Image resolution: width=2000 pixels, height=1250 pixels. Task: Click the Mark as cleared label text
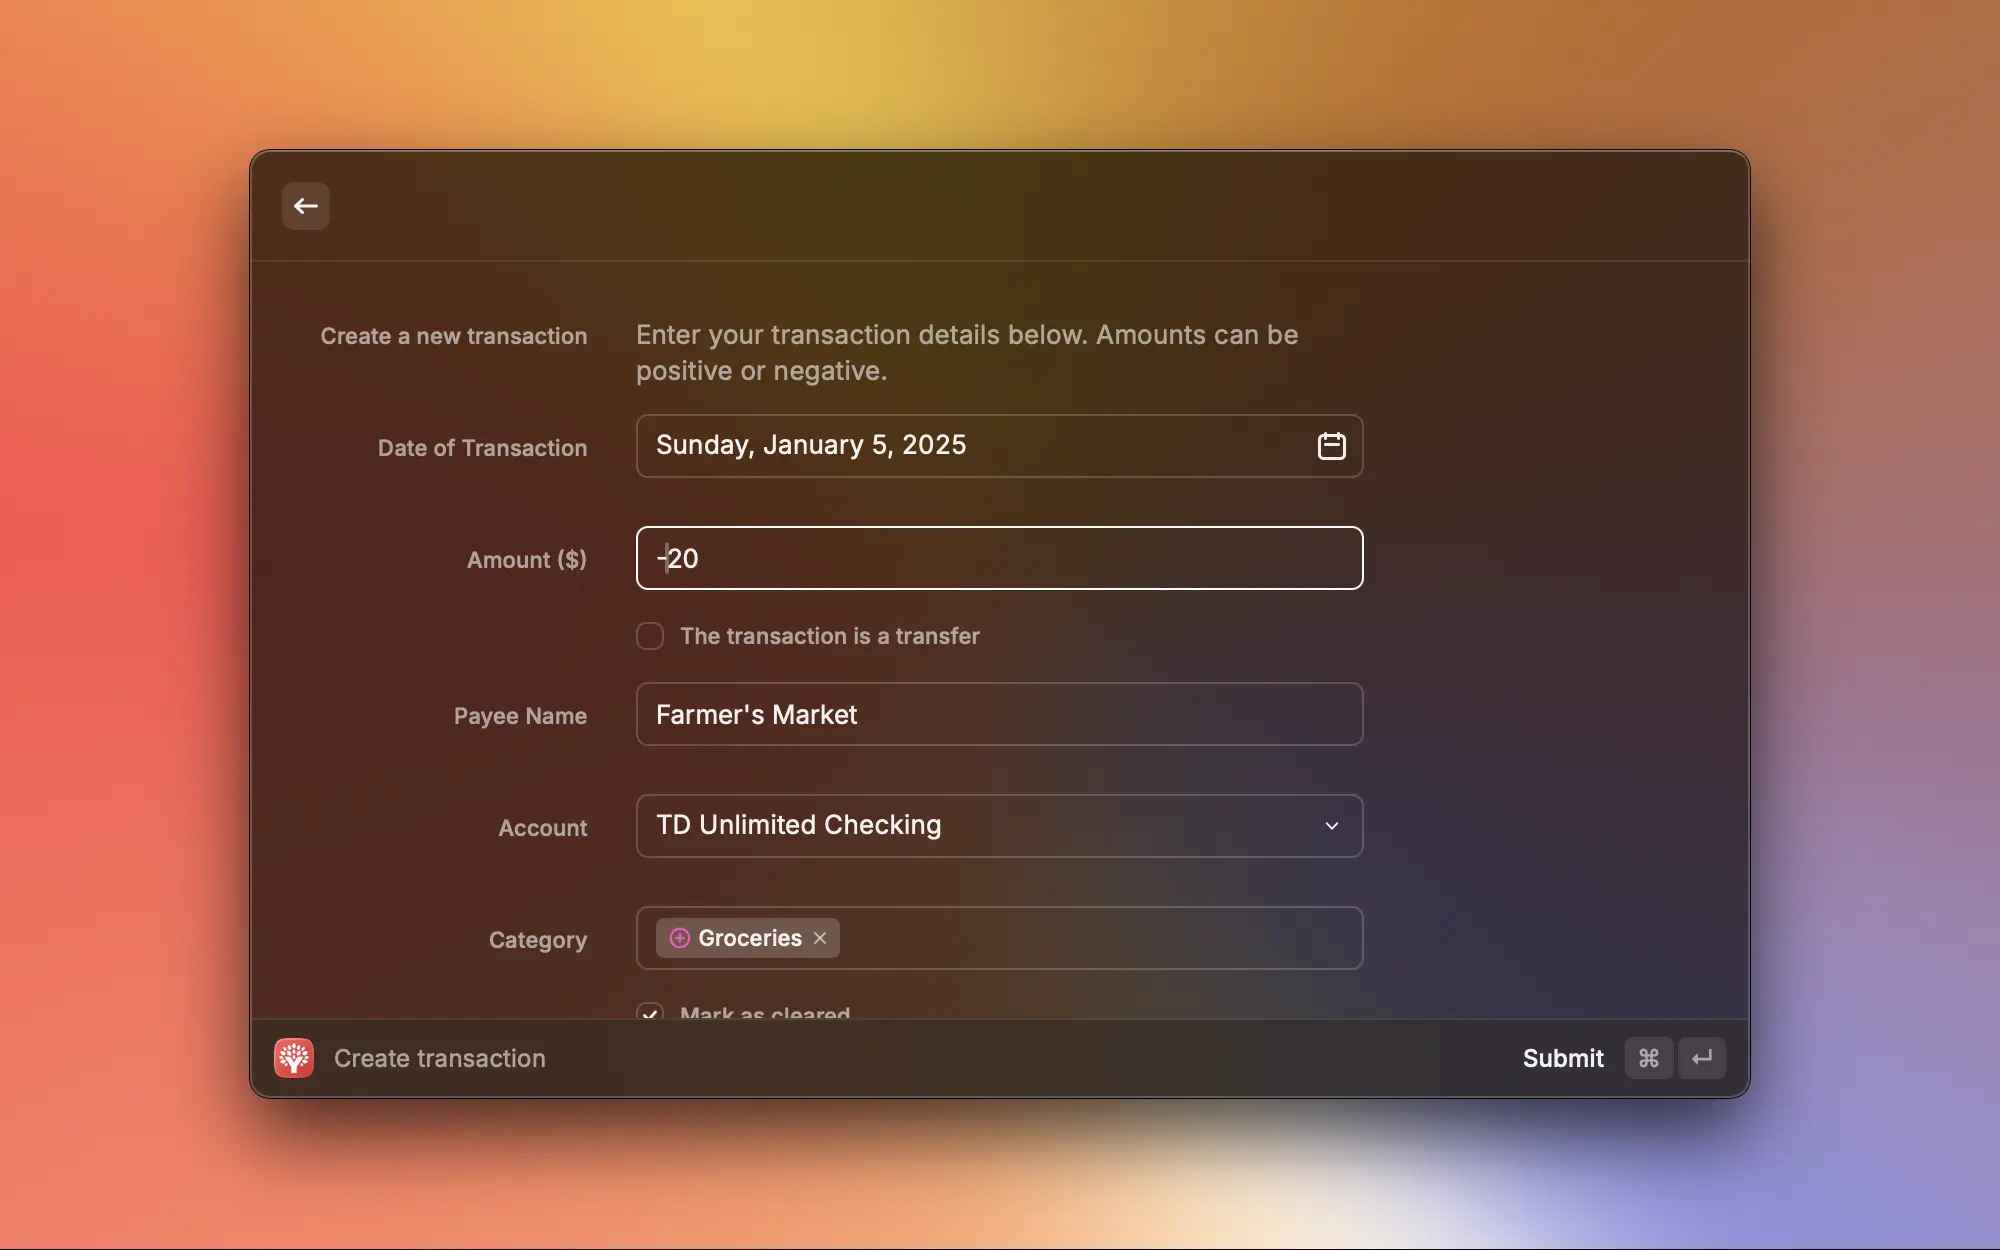765,1012
